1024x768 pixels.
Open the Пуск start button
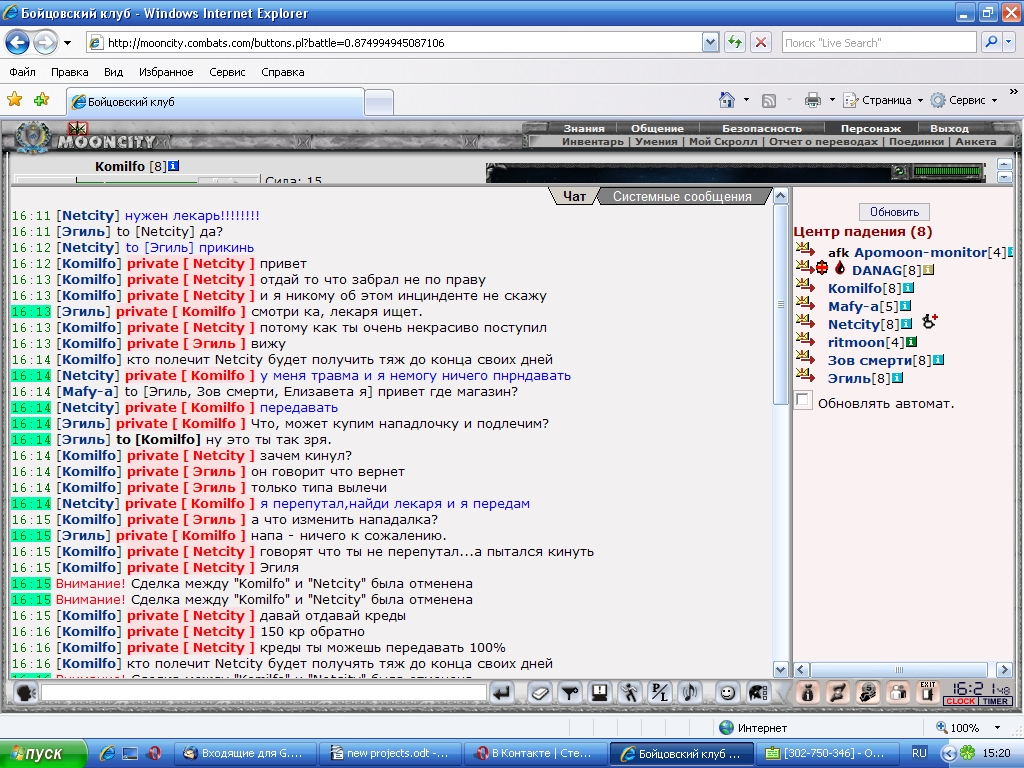coord(43,753)
